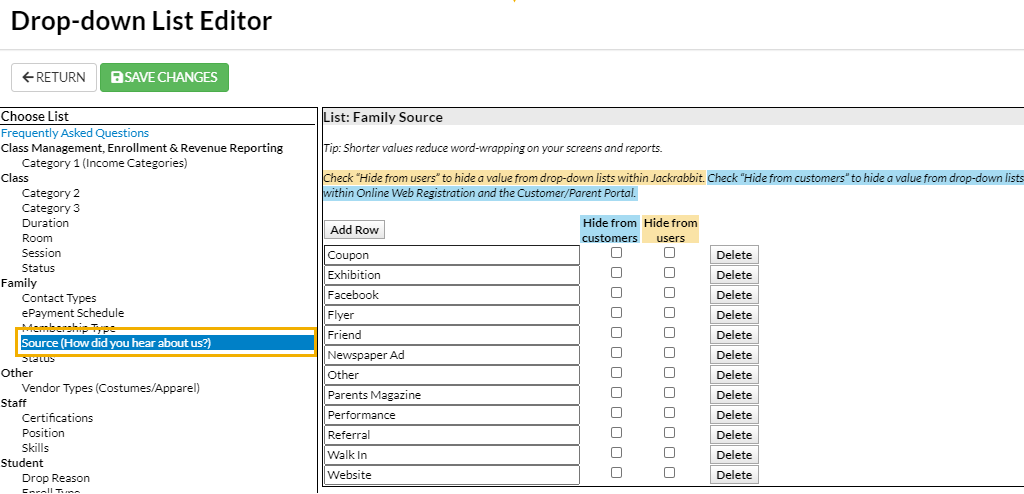Delete the Parents Magazine row
Image resolution: width=1024 pixels, height=494 pixels.
[734, 395]
